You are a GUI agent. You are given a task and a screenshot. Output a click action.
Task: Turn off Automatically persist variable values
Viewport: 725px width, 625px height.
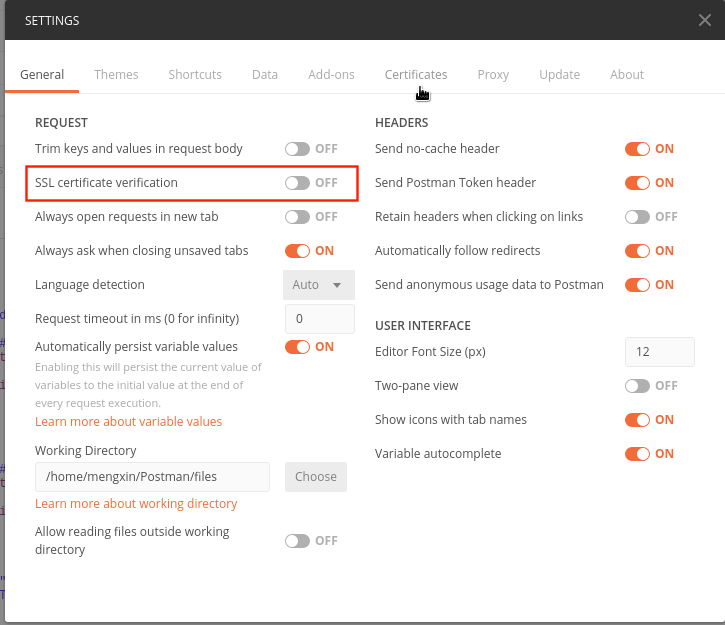click(x=297, y=347)
